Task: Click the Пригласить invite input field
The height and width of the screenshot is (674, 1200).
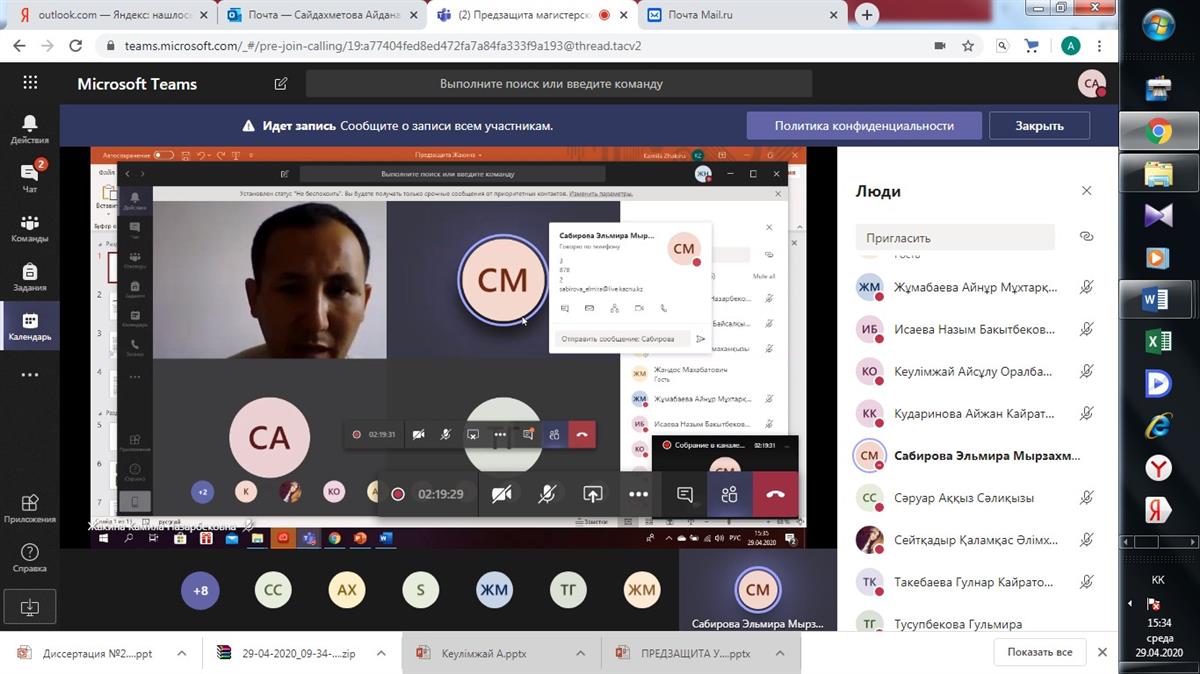Action: (x=955, y=238)
